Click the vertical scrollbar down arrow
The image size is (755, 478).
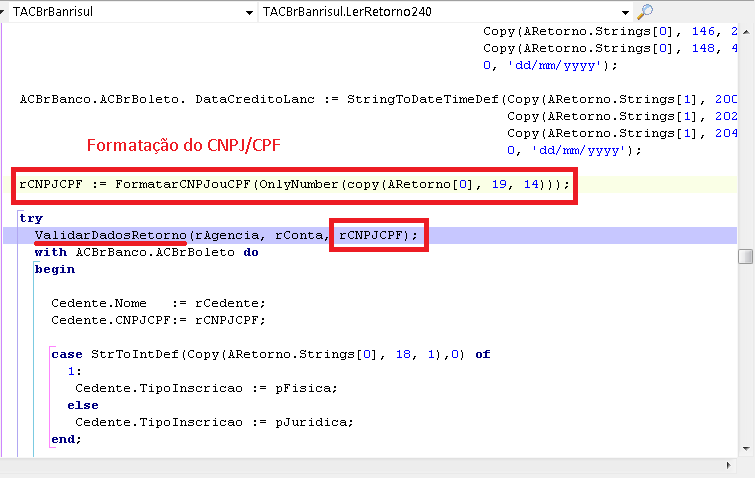746,449
